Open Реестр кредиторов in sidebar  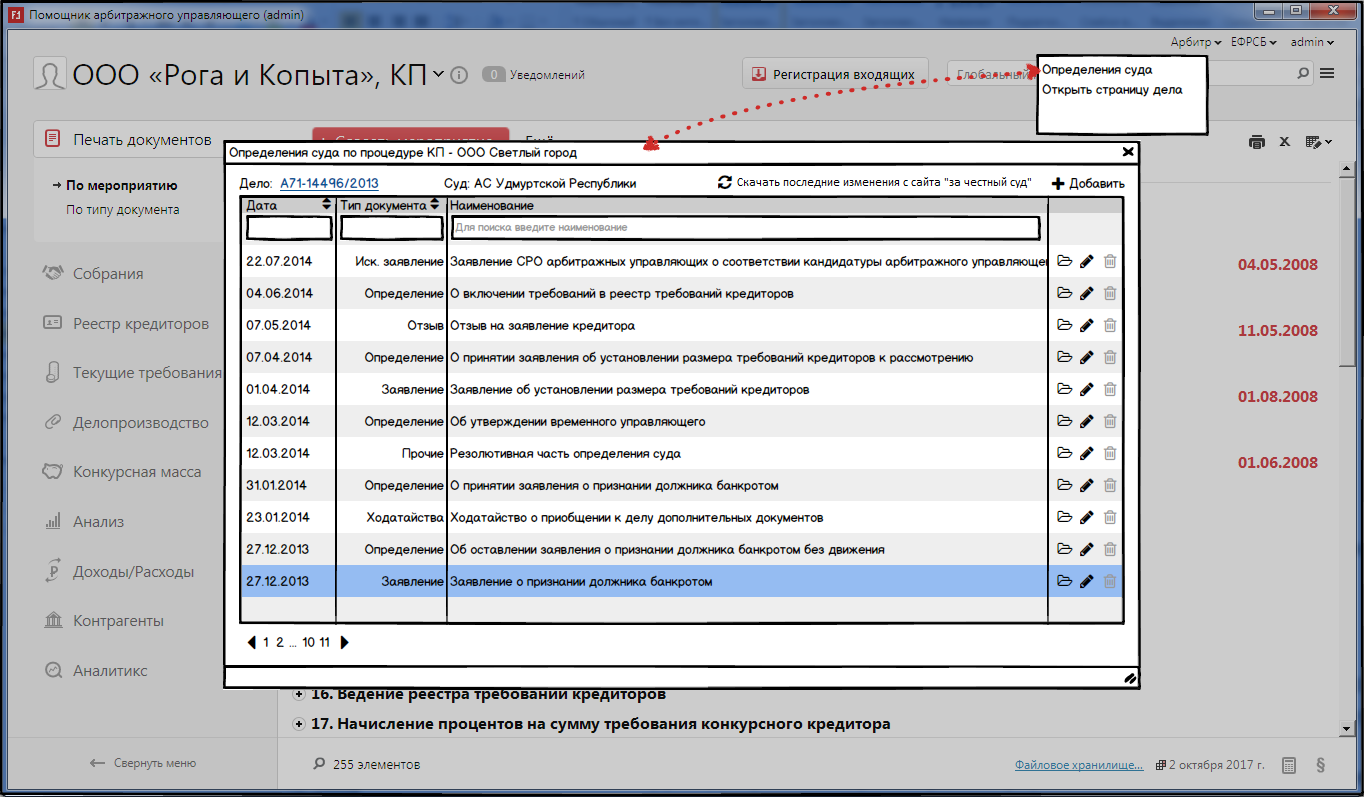(x=140, y=324)
